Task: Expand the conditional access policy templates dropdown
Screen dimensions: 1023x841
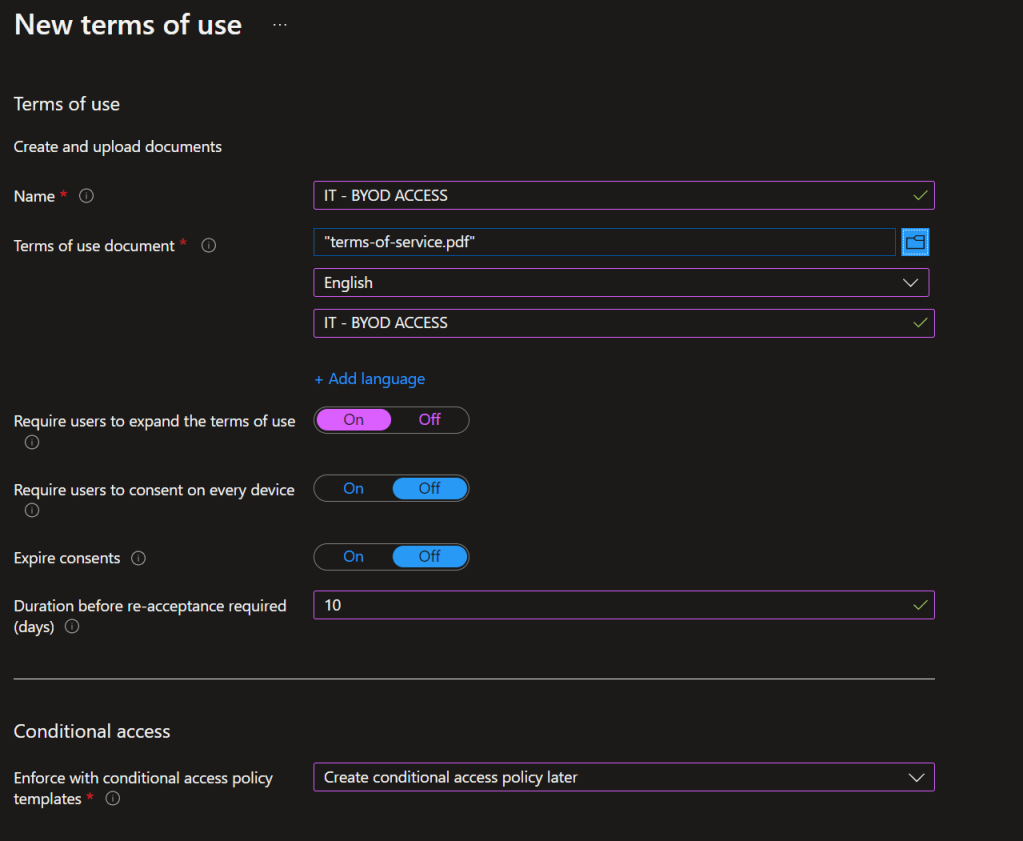Action: point(623,777)
